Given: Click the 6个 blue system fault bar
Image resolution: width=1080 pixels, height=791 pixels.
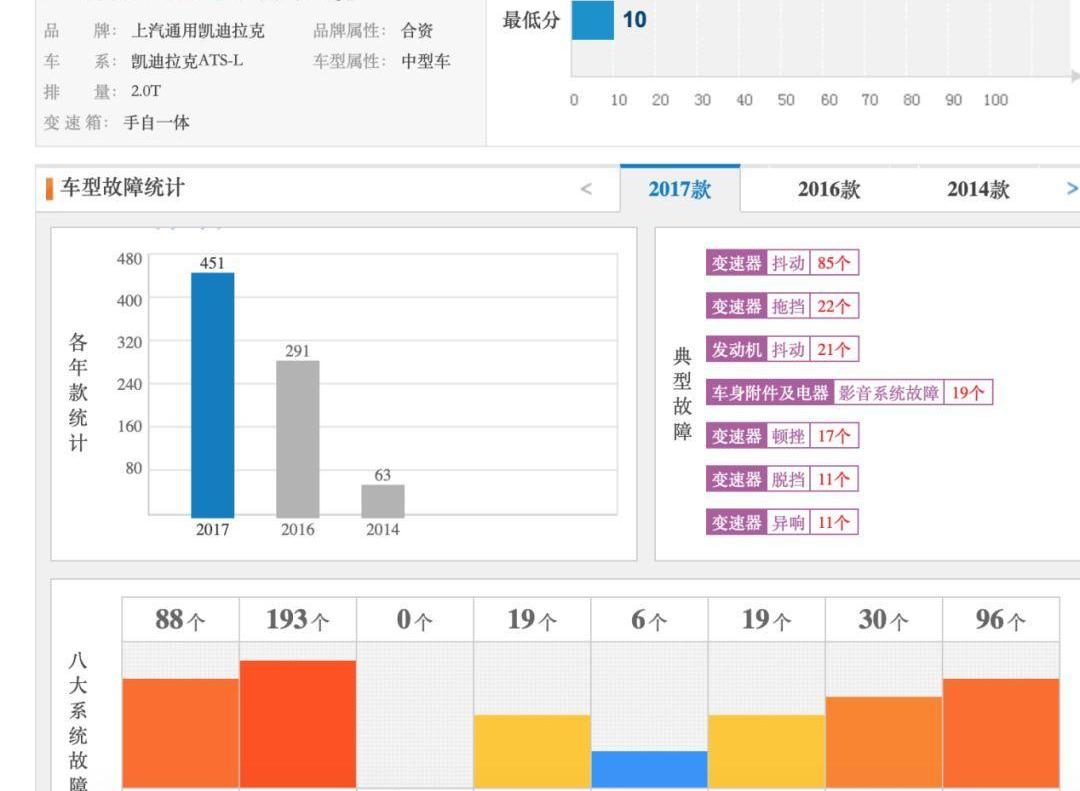Looking at the screenshot, I should [649, 770].
